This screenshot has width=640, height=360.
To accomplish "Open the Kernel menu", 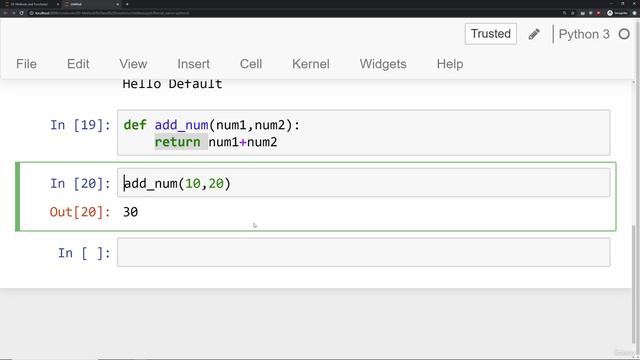I will (311, 64).
